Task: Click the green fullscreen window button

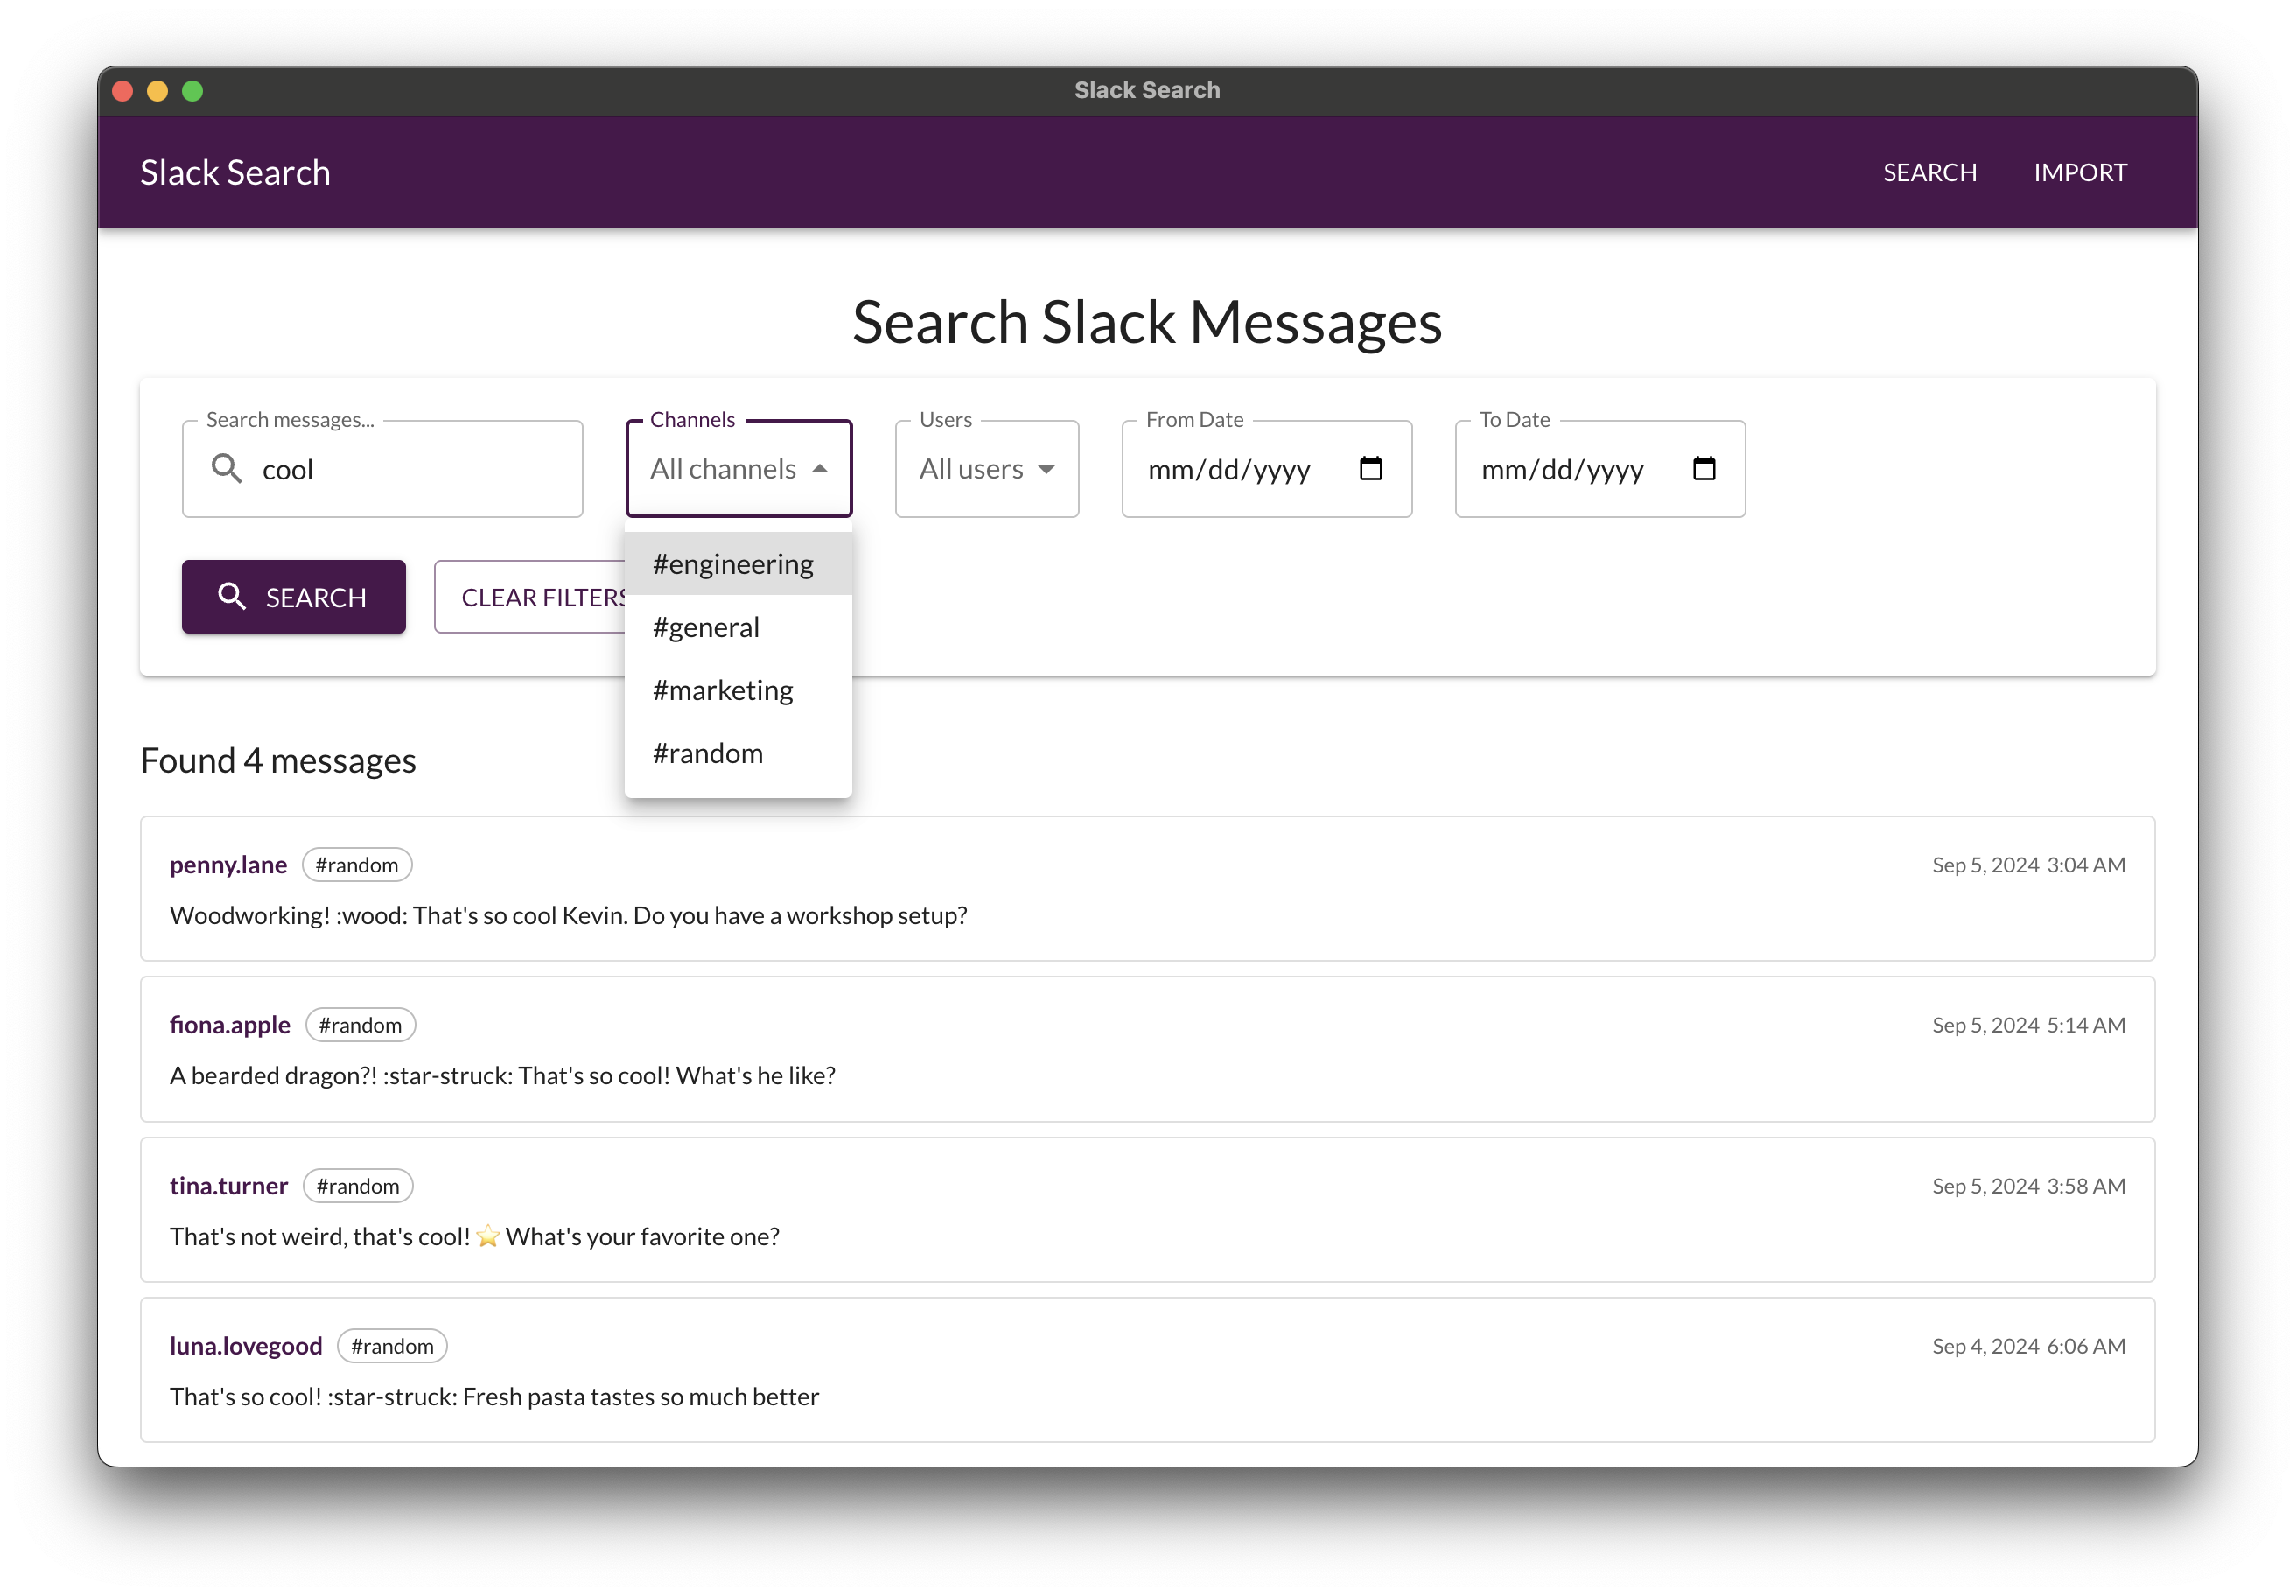Action: coord(193,91)
